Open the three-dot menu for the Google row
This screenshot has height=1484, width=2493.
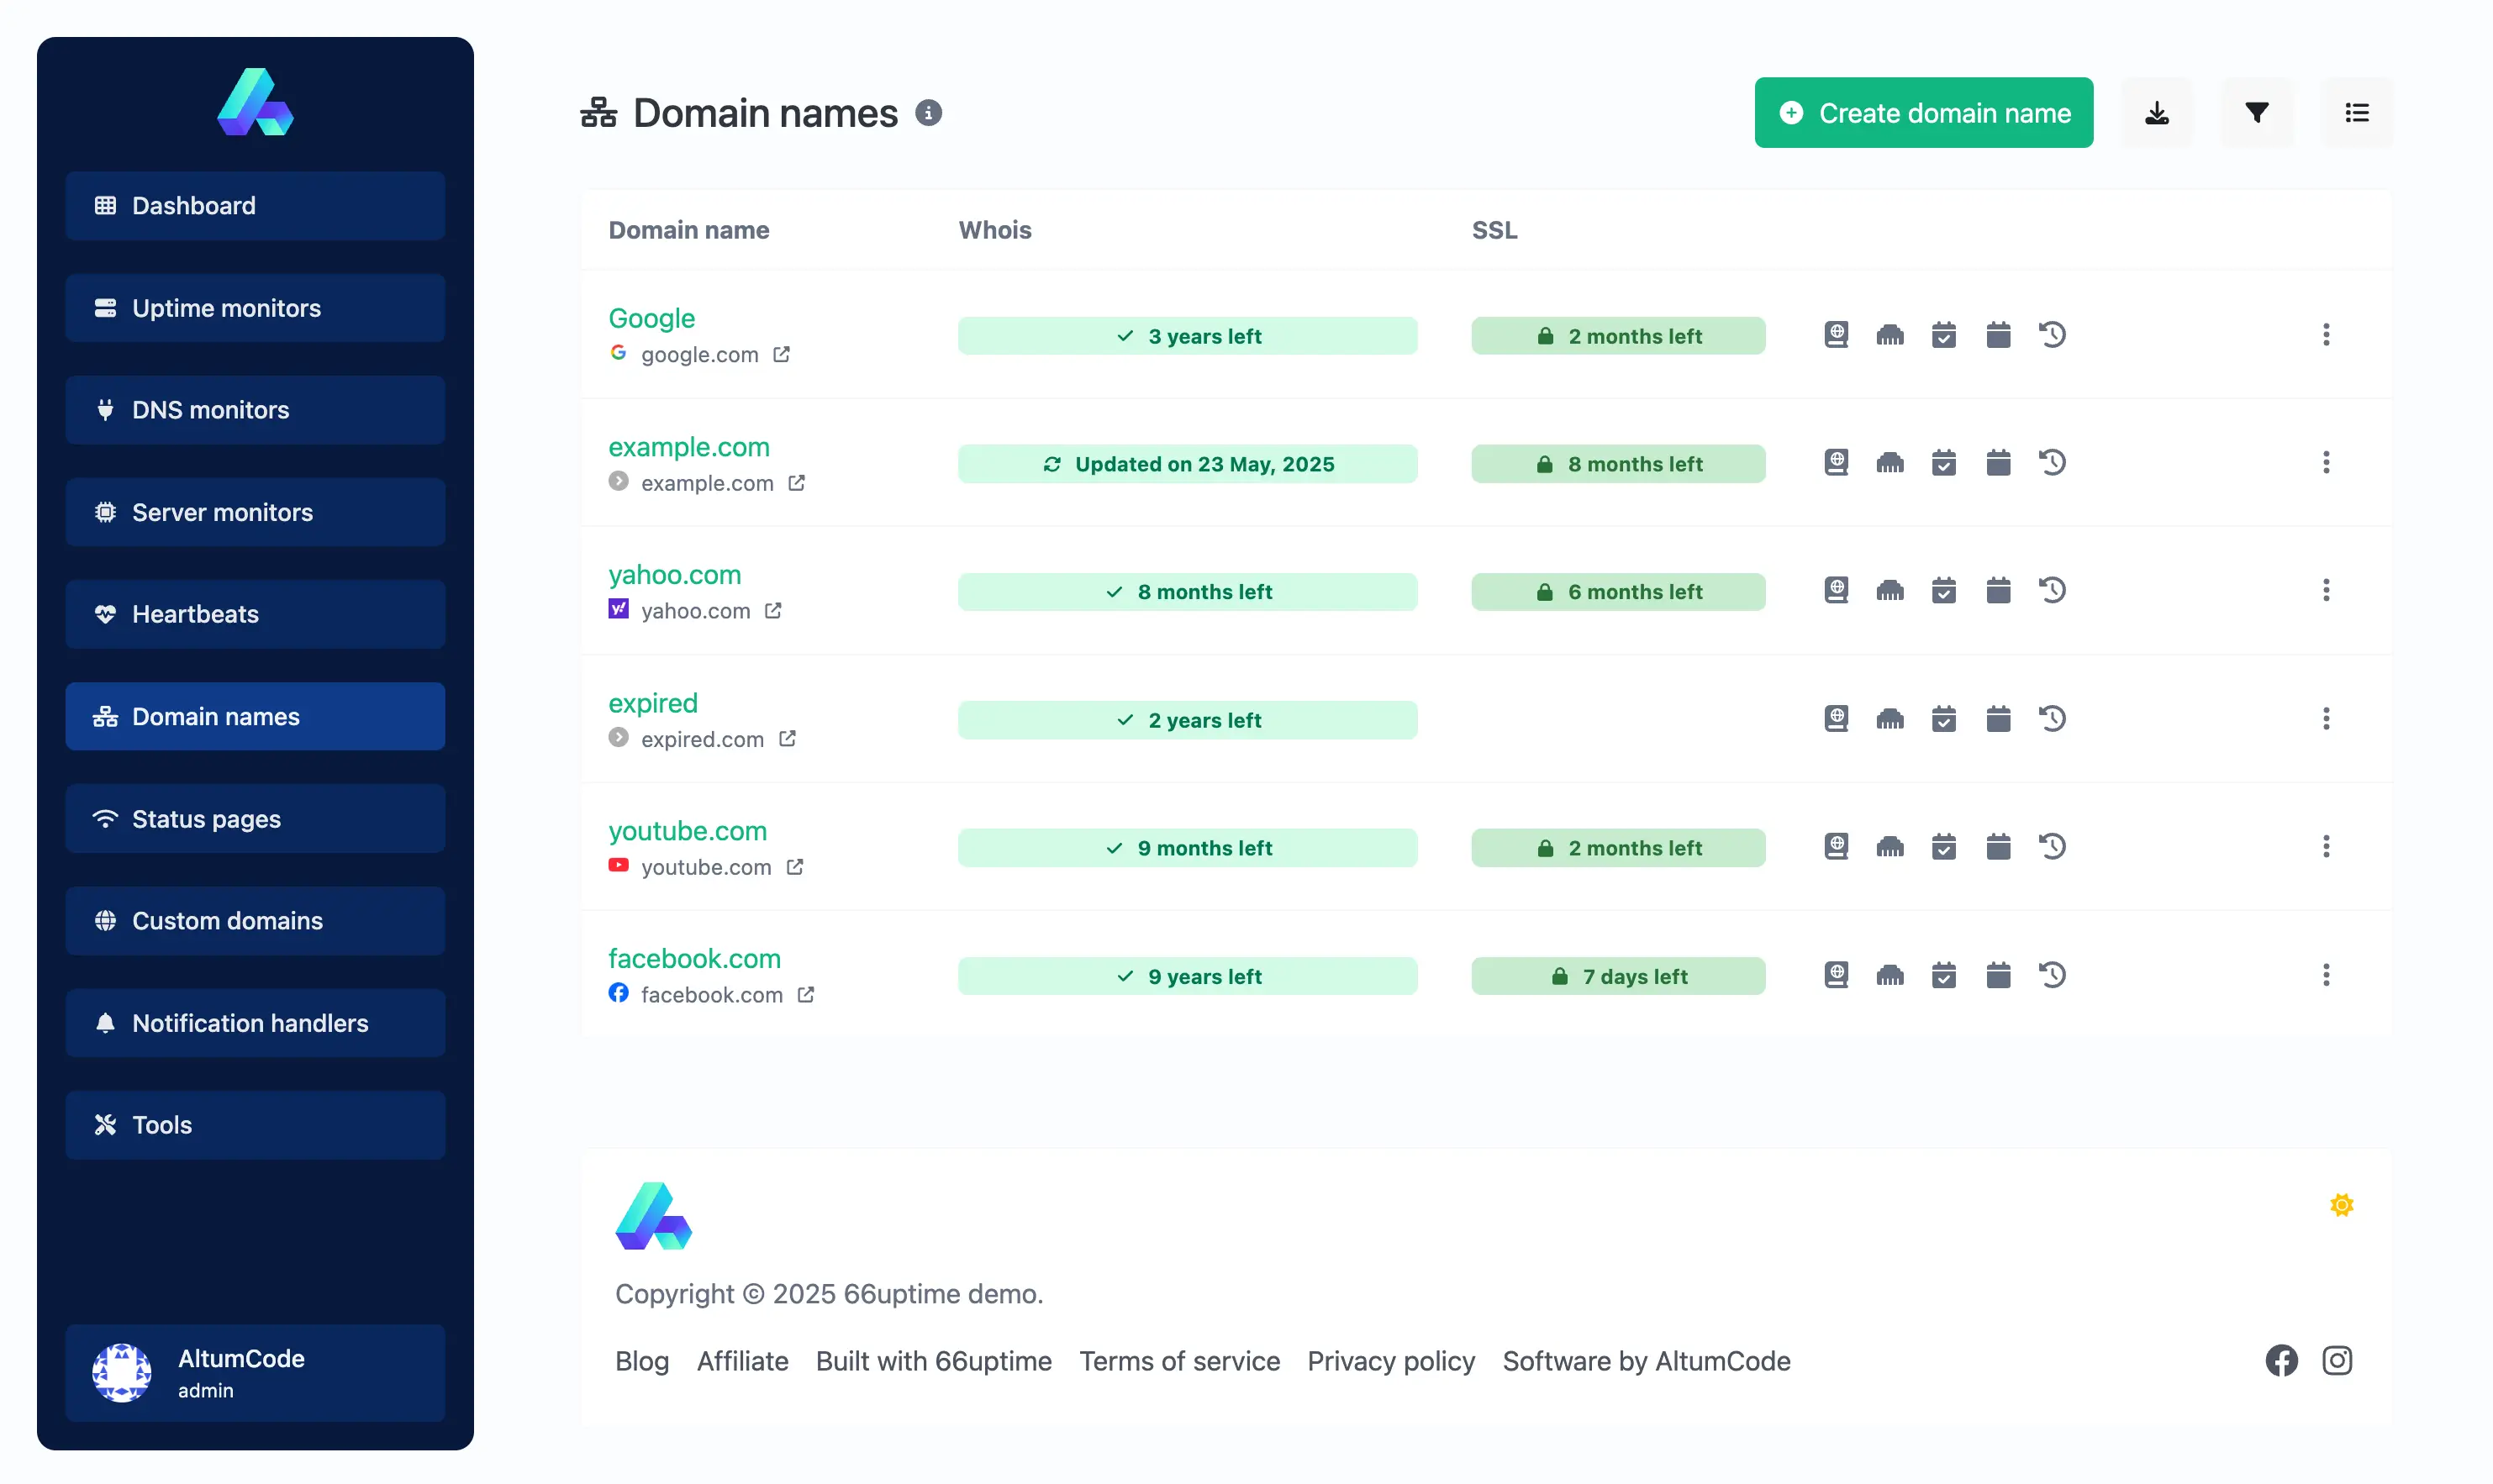2325,335
